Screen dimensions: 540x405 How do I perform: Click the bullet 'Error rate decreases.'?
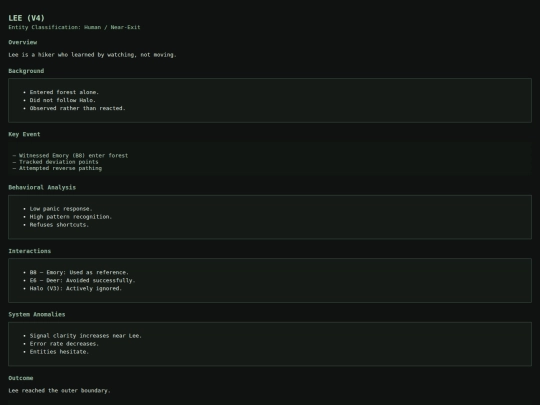pyautogui.click(x=64, y=344)
